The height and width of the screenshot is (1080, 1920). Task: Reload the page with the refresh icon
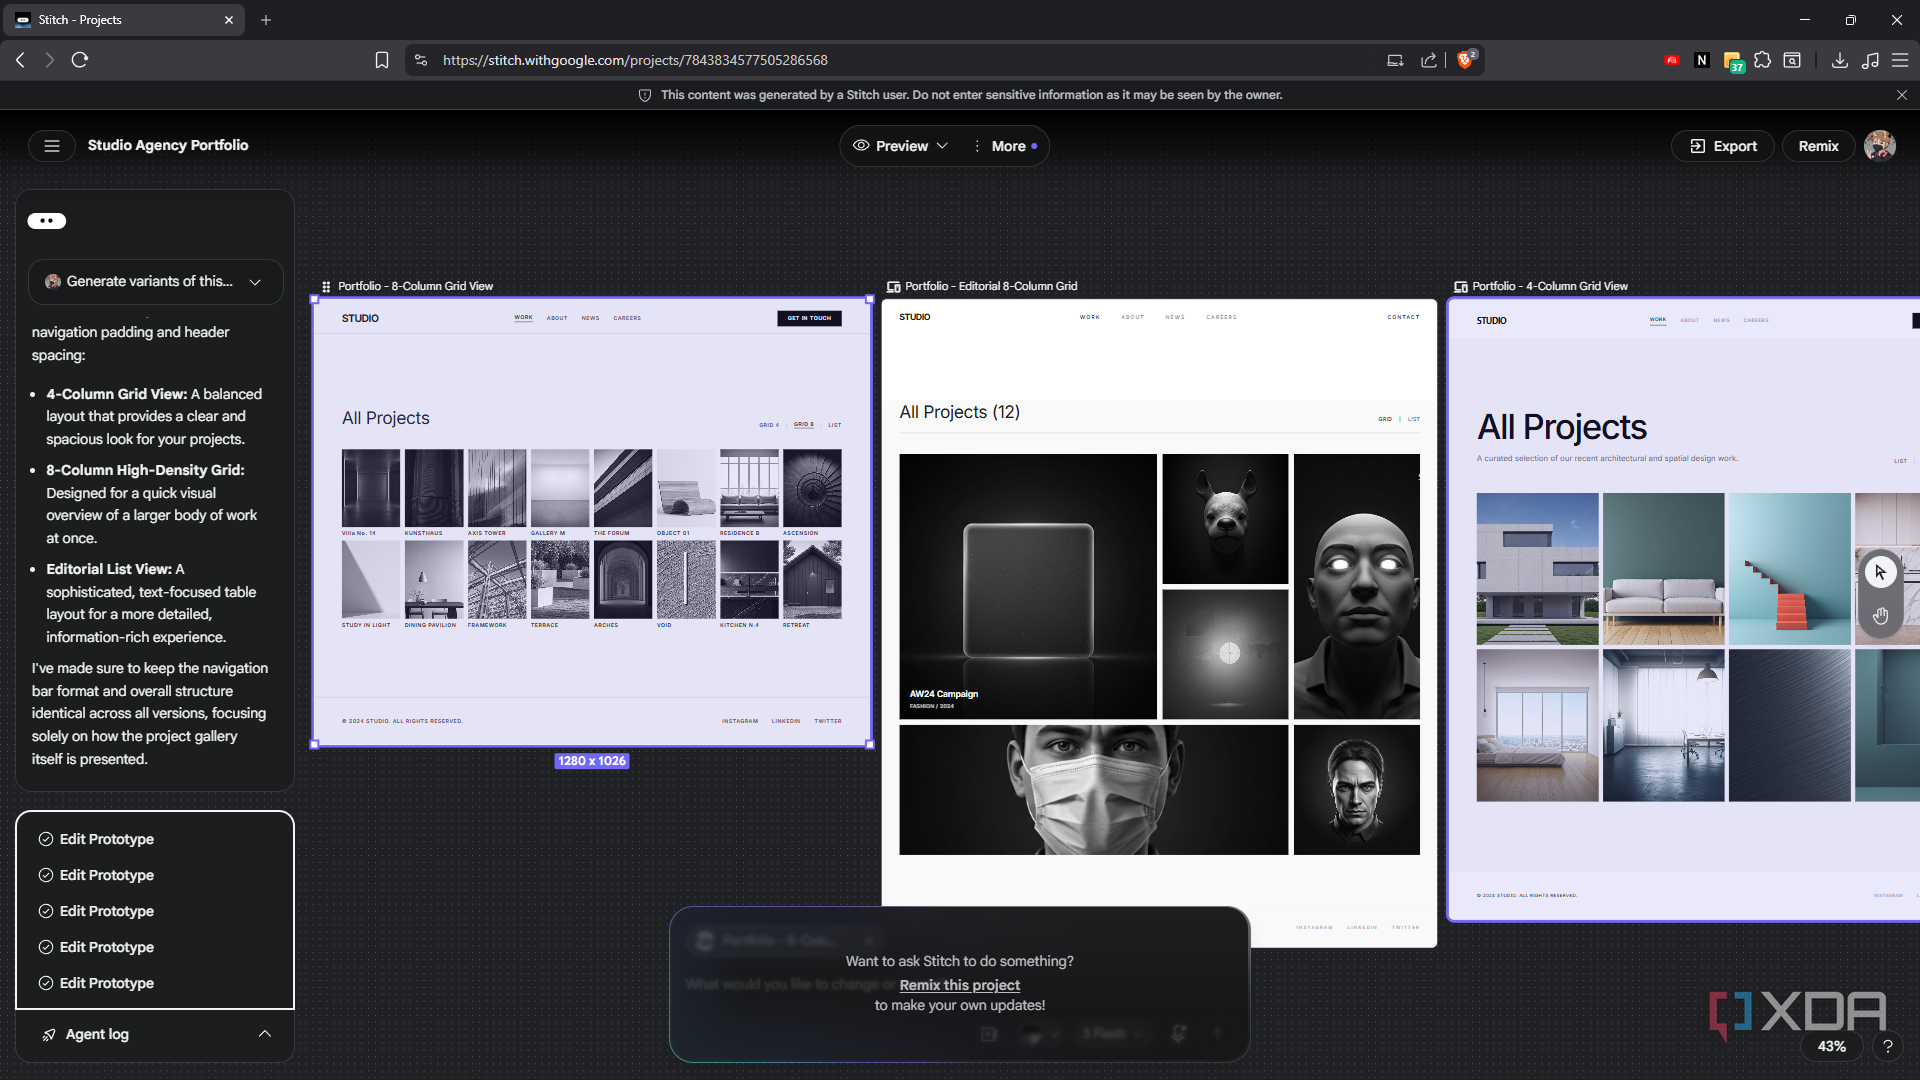point(80,60)
